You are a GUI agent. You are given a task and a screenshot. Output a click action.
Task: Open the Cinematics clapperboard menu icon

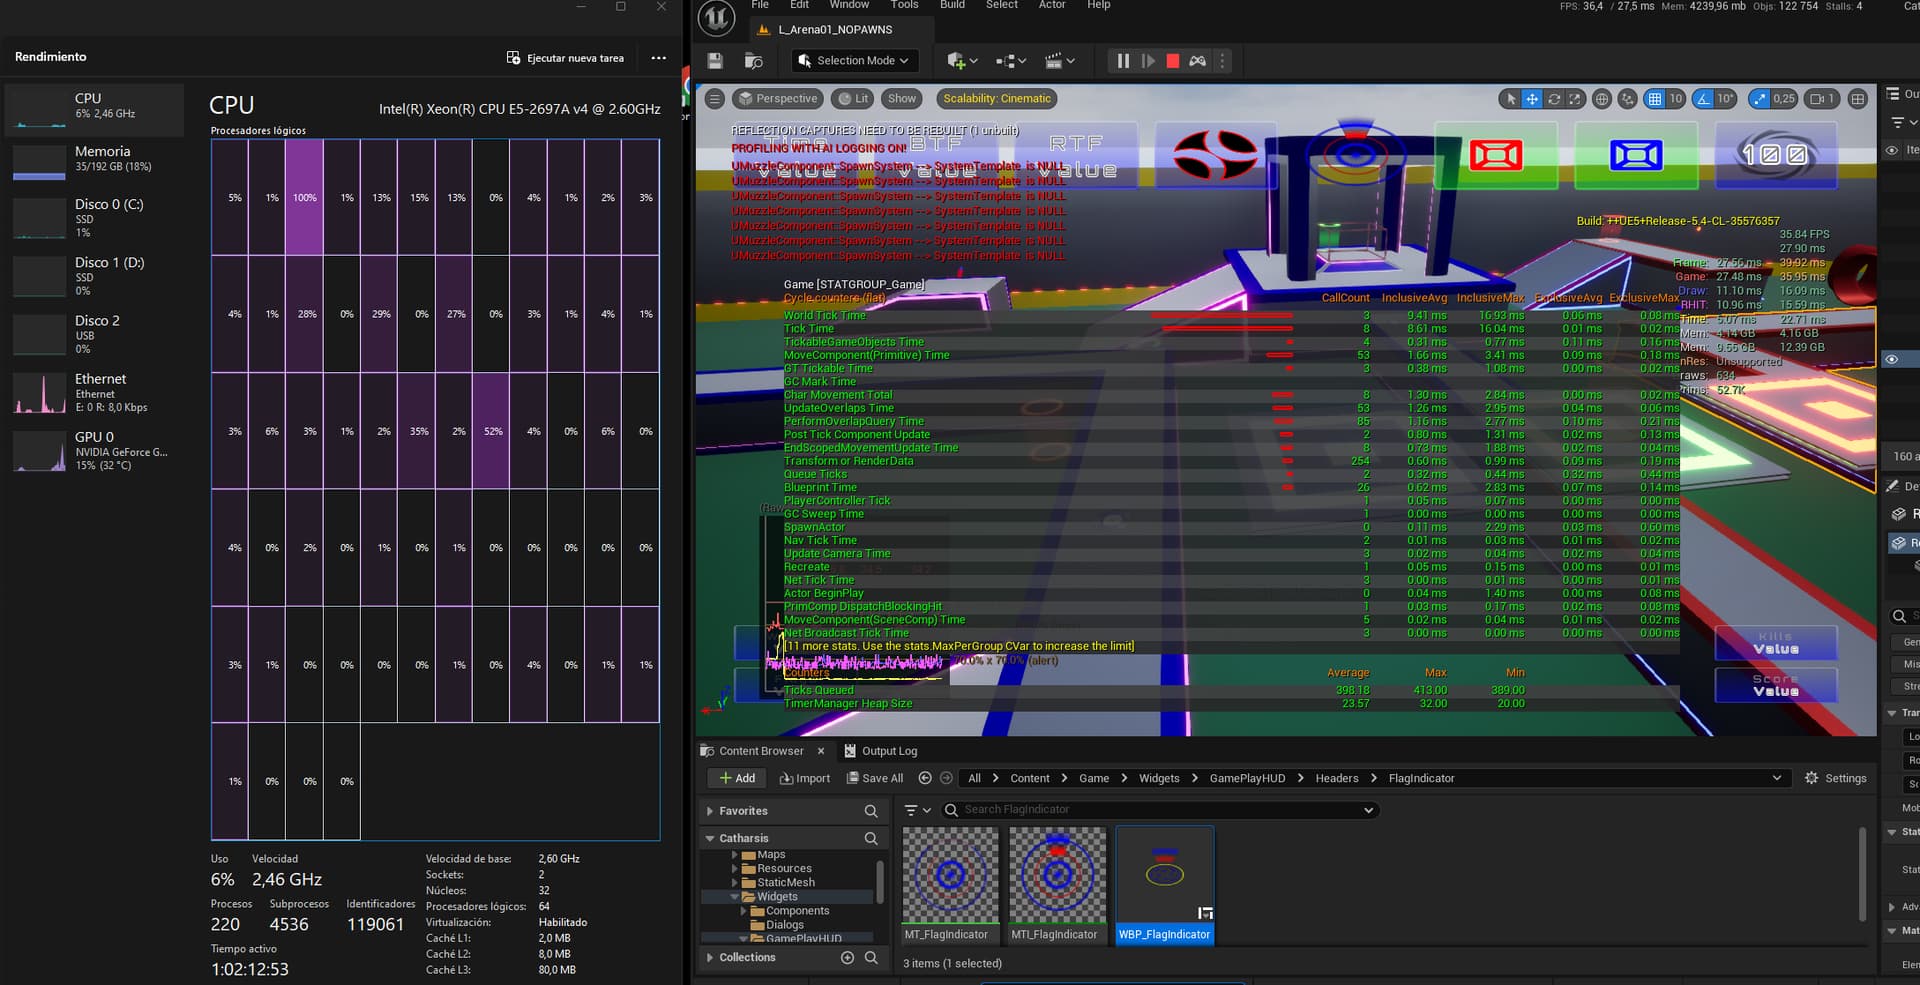click(x=1059, y=61)
